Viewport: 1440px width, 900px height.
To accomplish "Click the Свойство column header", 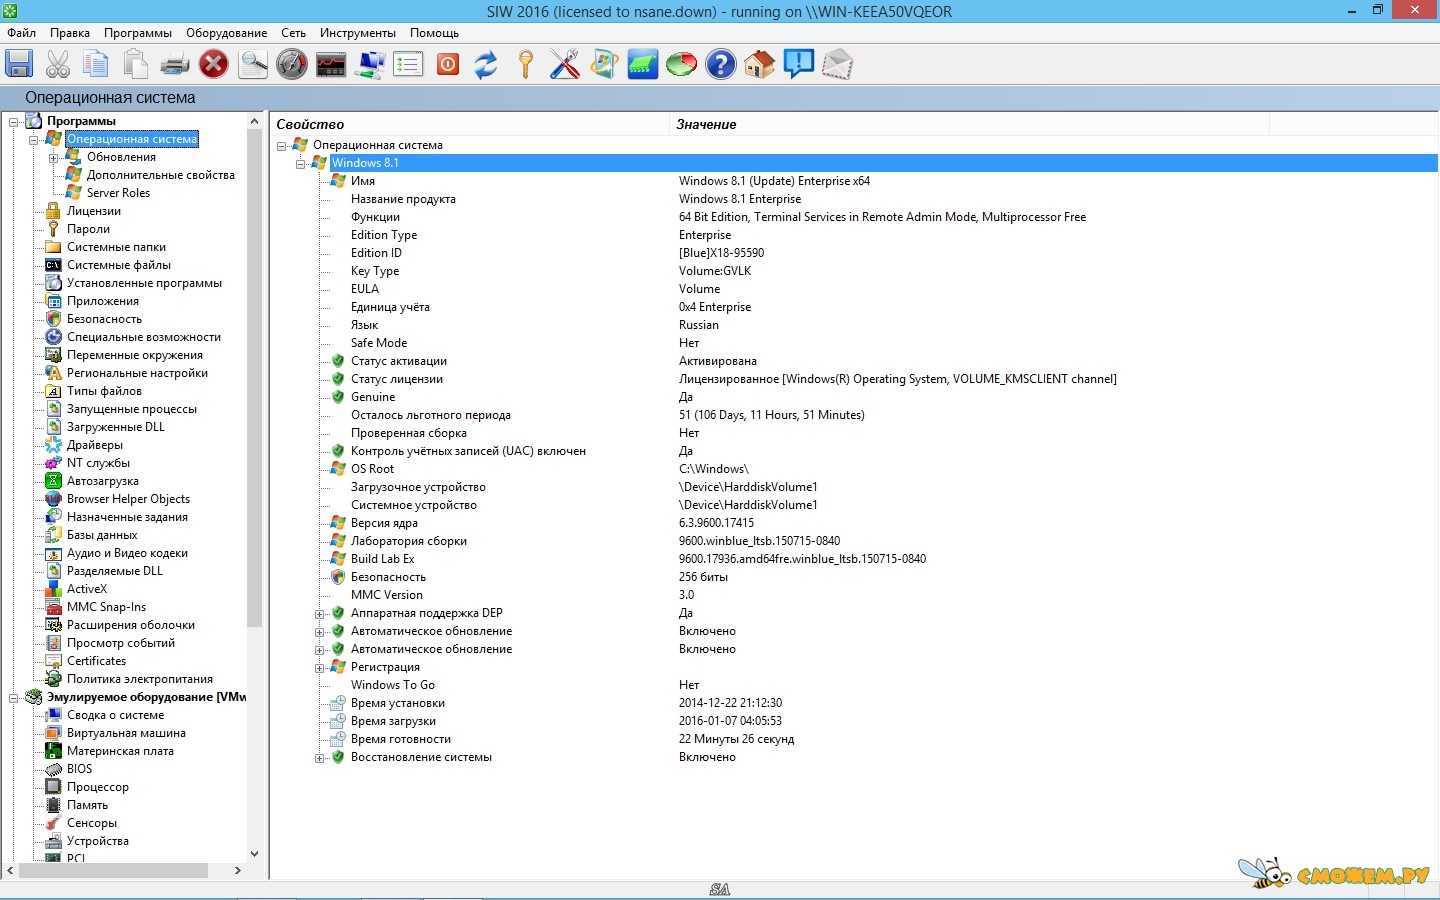I will [470, 124].
